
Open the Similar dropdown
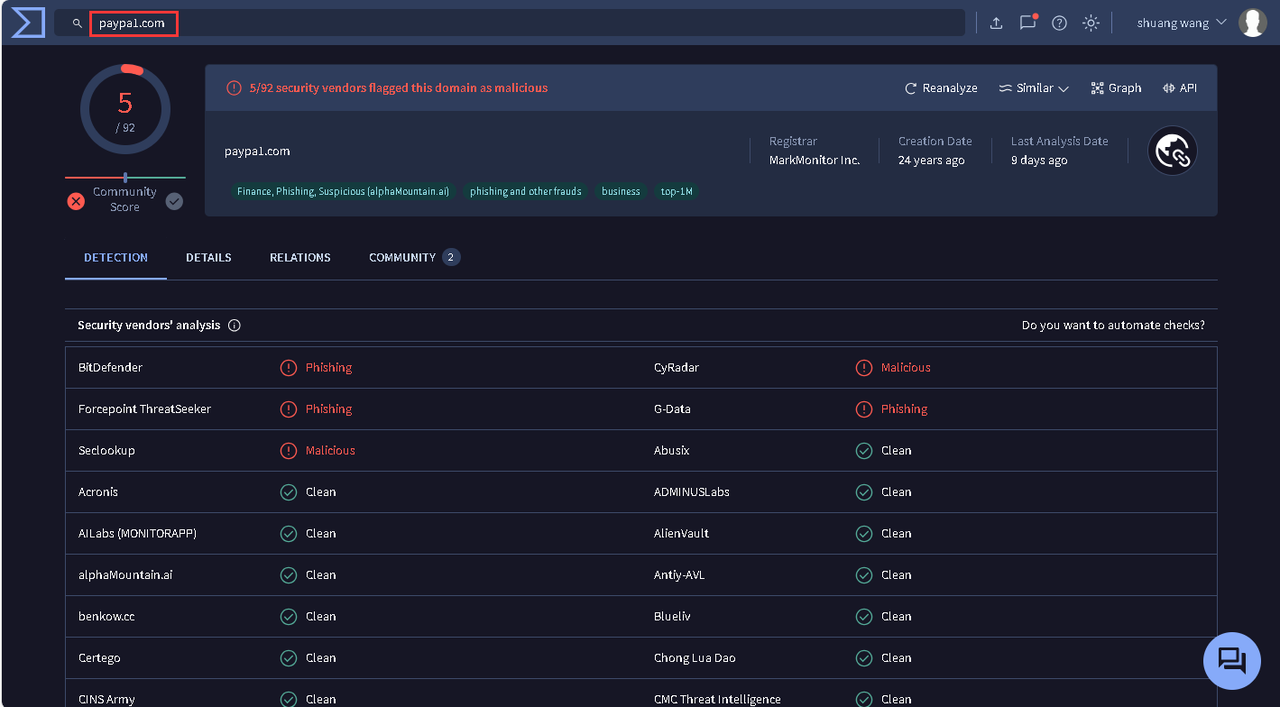tap(1034, 88)
